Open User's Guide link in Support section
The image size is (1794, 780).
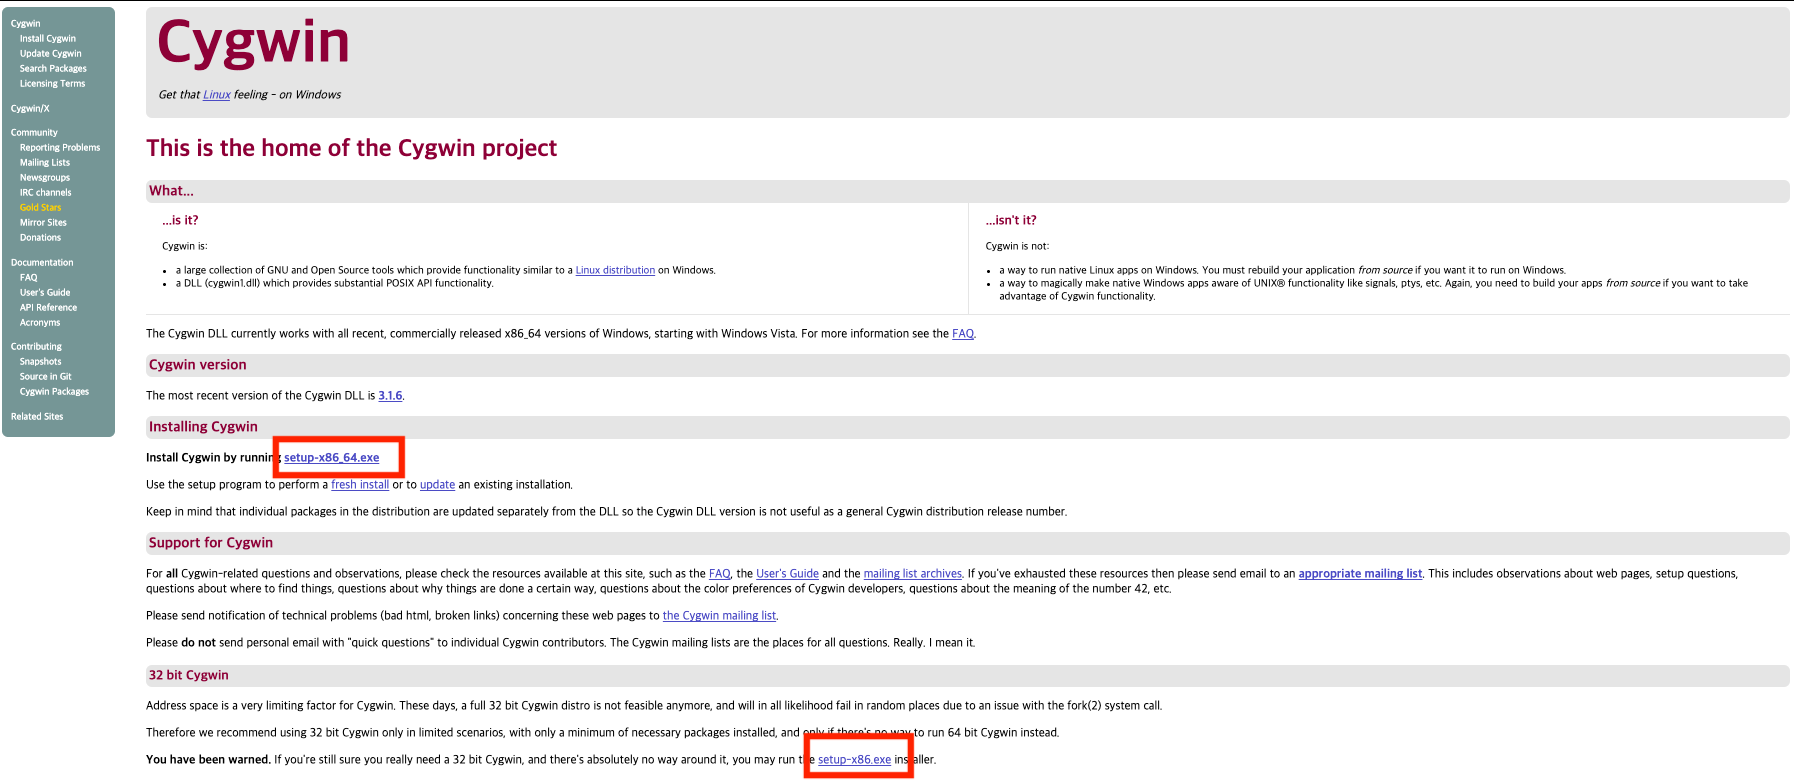pos(787,573)
